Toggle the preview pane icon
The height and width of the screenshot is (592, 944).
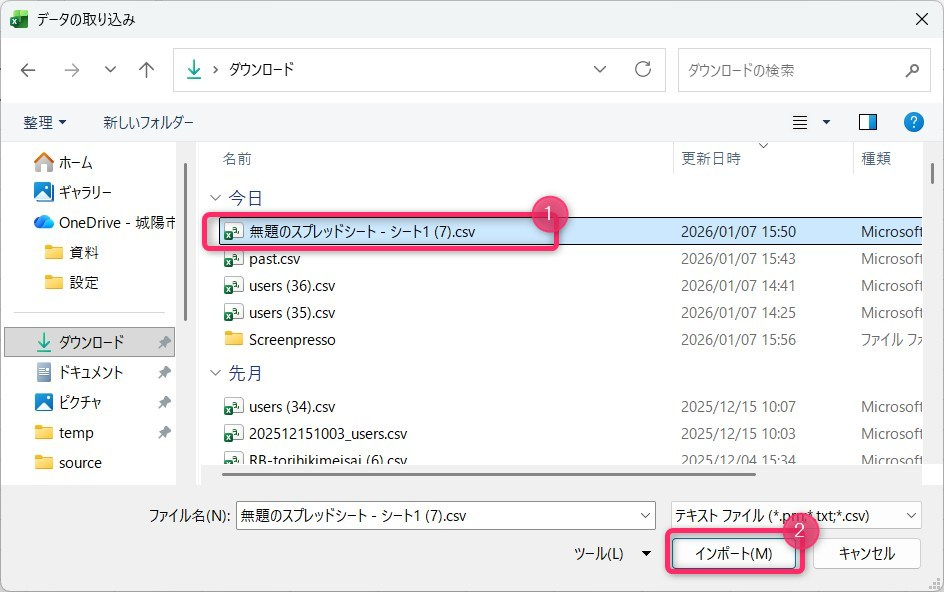tap(867, 122)
